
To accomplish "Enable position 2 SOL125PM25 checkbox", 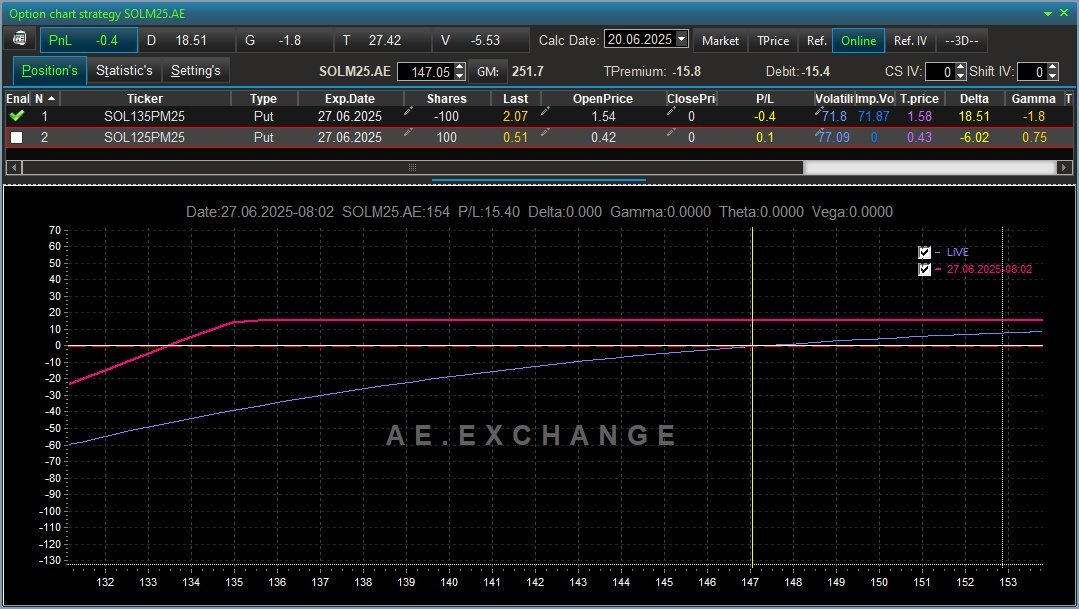I will (17, 138).
